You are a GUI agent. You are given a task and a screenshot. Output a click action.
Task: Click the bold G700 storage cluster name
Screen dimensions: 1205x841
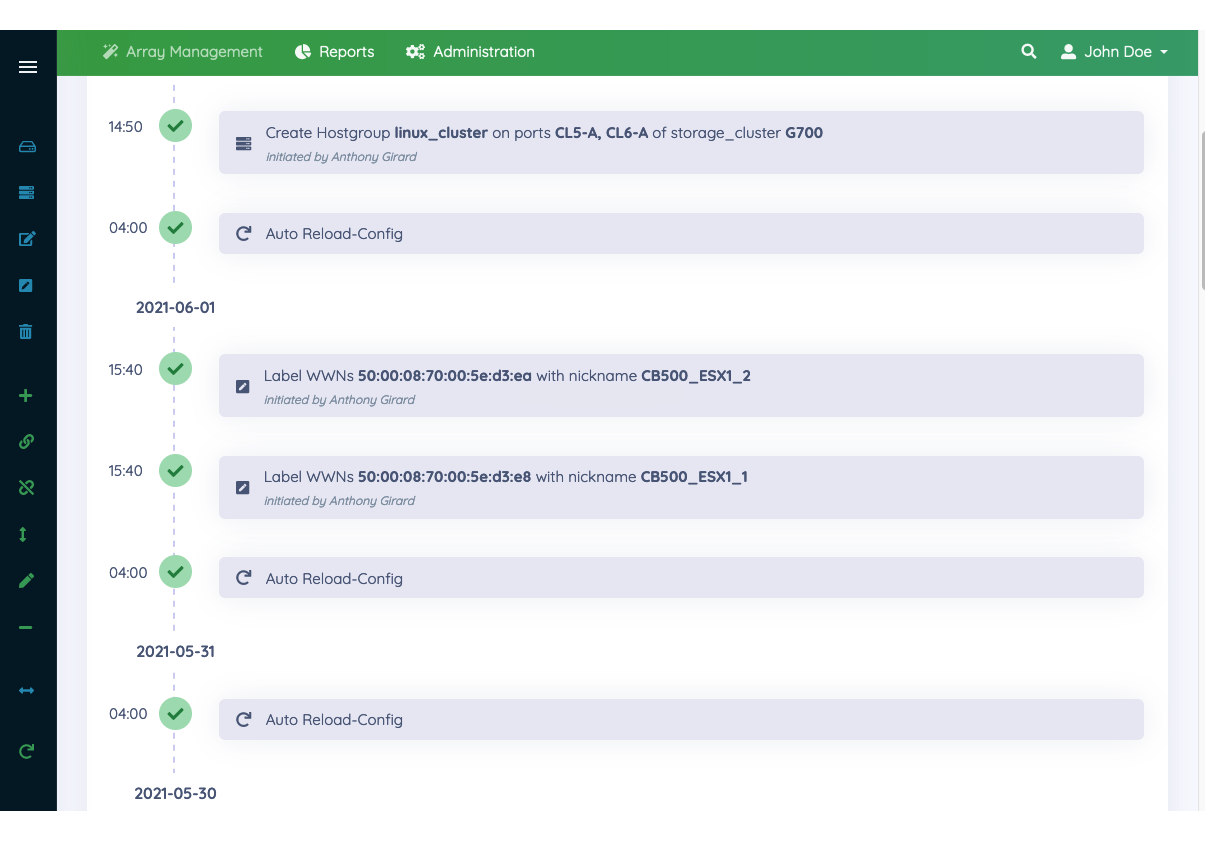(x=804, y=133)
